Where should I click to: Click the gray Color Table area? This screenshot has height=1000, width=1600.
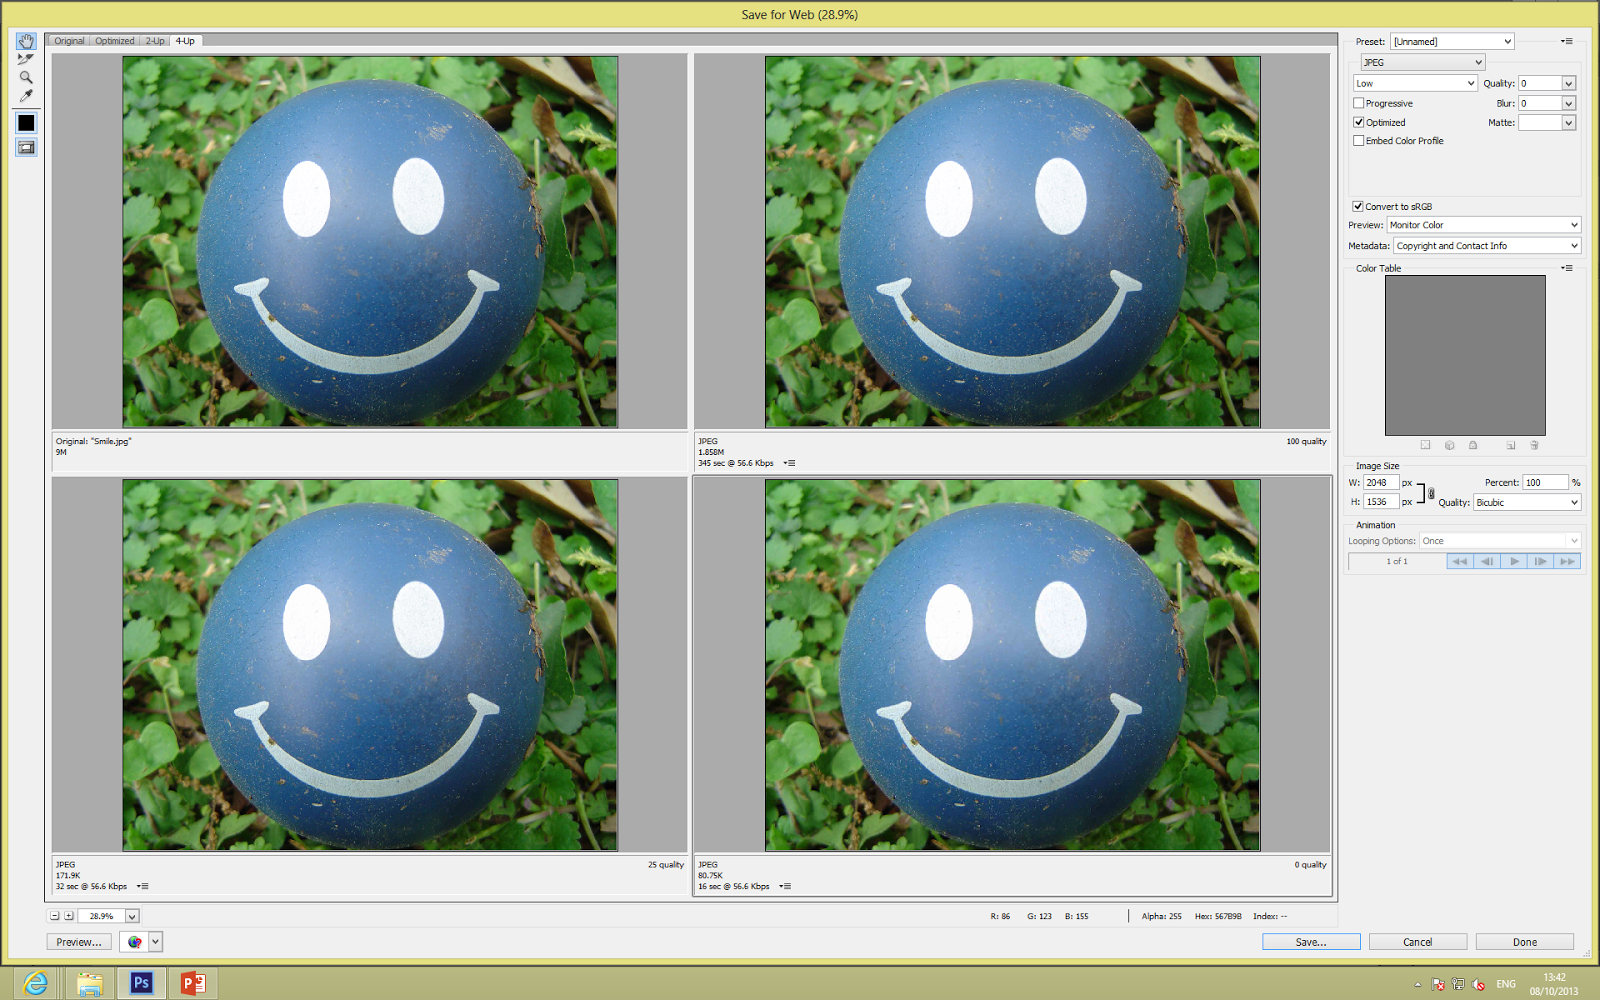1465,355
